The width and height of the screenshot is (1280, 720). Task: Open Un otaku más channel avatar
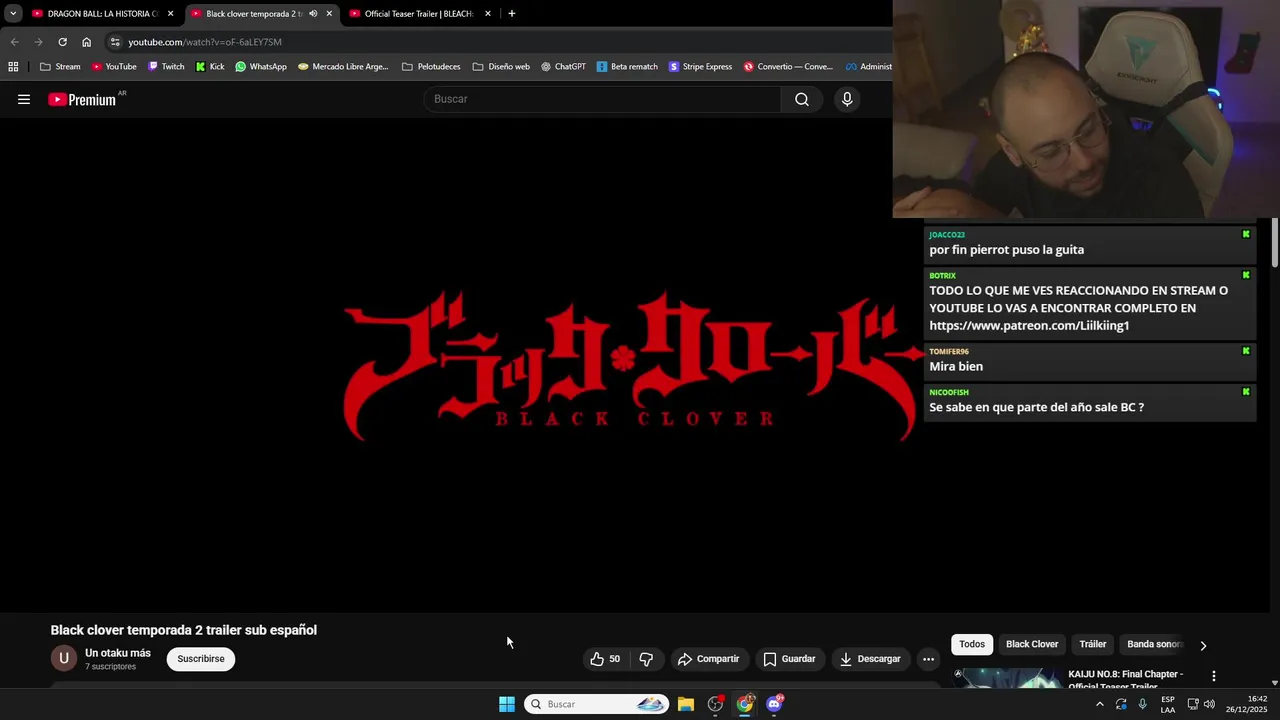click(63, 658)
